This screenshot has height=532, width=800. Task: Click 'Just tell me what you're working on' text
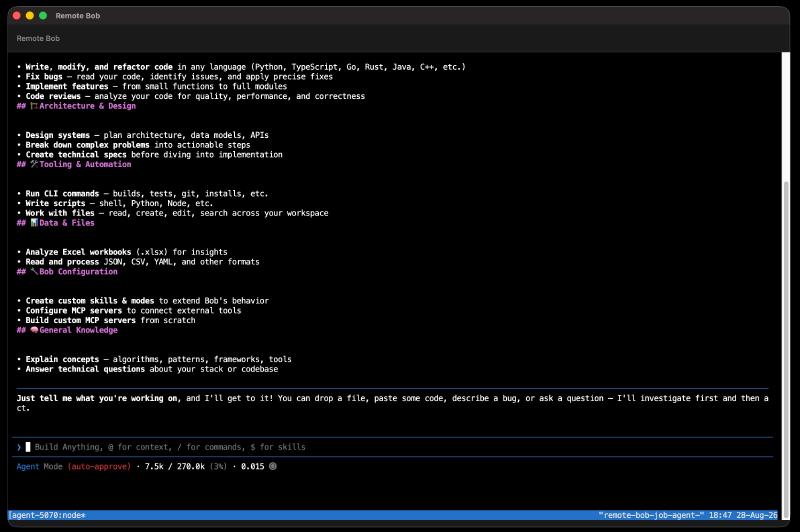click(x=98, y=398)
